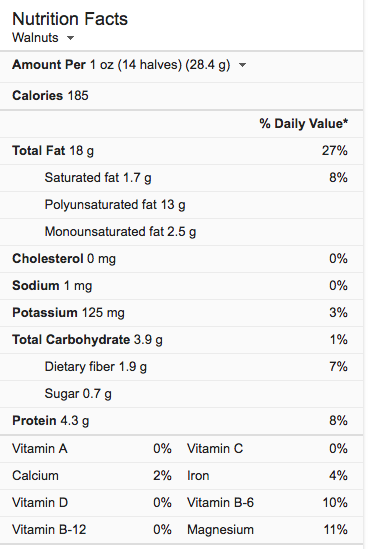Click the Potassium 125 mg row
The image size is (368, 549).
[x=181, y=313]
